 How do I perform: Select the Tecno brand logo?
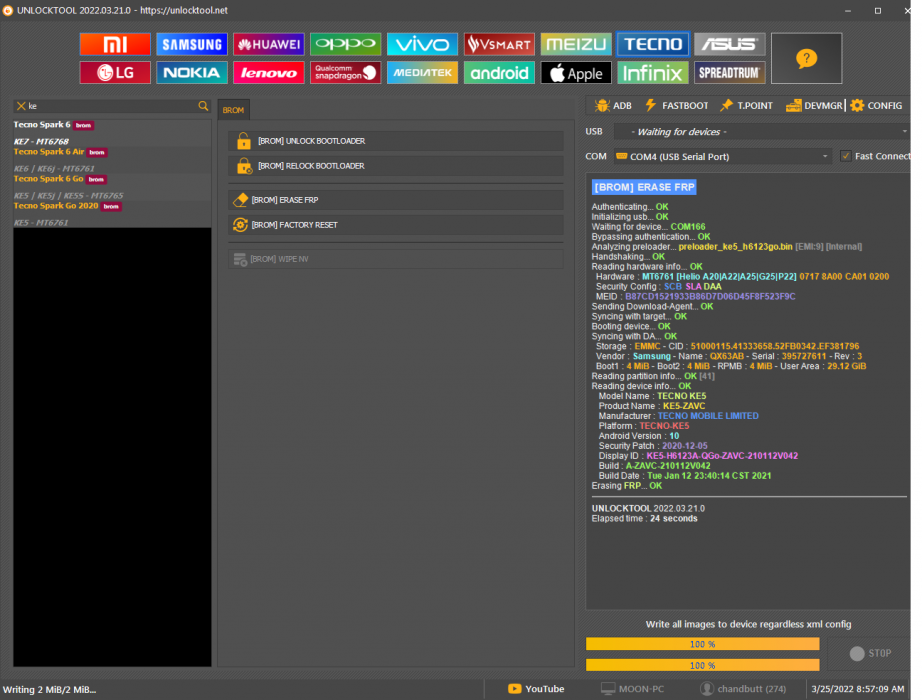tap(653, 44)
